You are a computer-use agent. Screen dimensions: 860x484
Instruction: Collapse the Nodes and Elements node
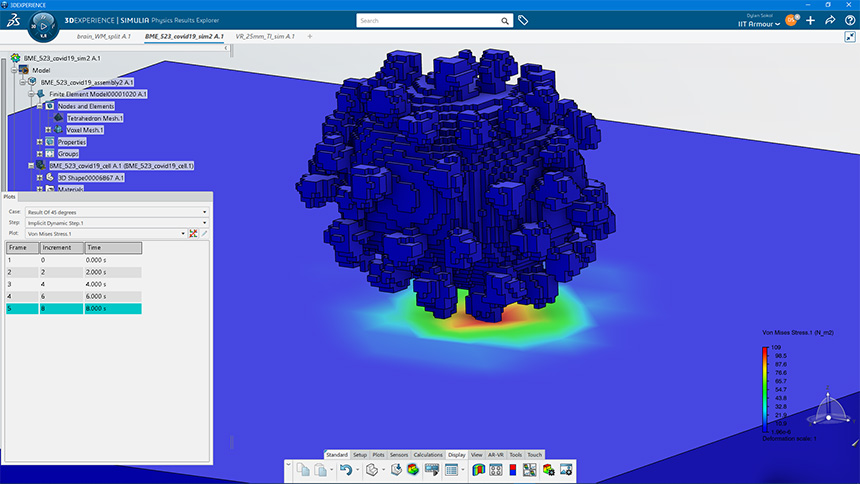tap(39, 106)
